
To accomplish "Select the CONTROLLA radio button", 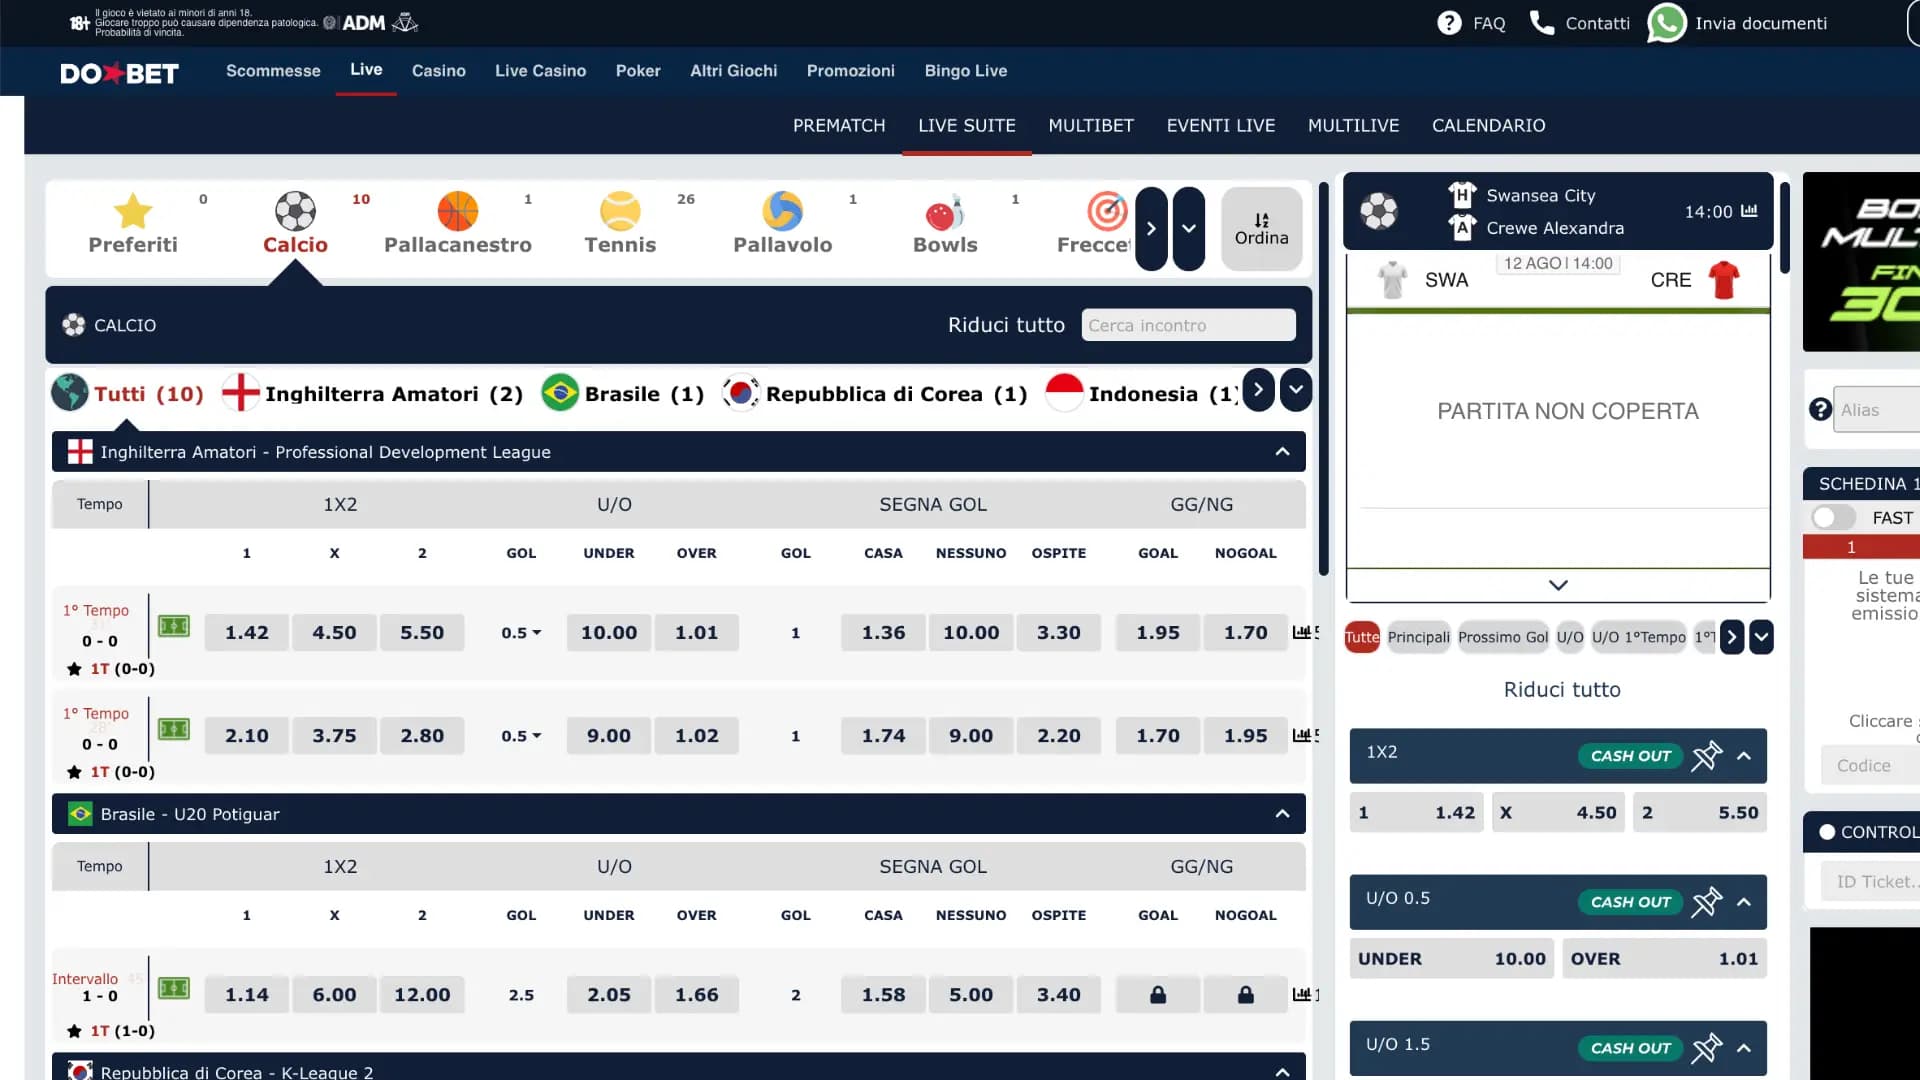I will (x=1827, y=832).
